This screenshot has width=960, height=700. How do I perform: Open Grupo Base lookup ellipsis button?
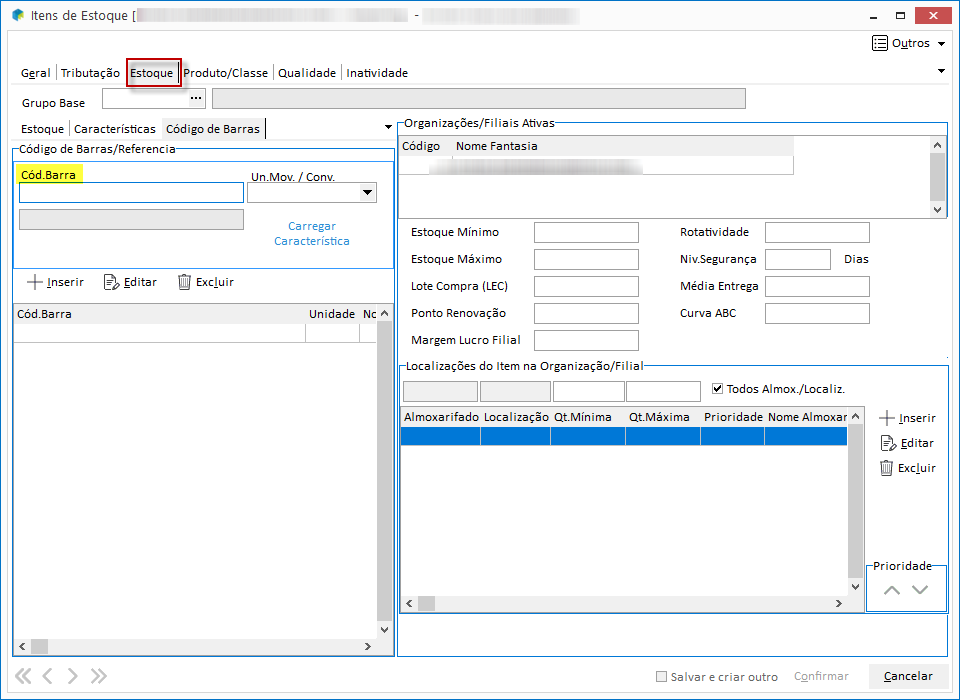[196, 98]
